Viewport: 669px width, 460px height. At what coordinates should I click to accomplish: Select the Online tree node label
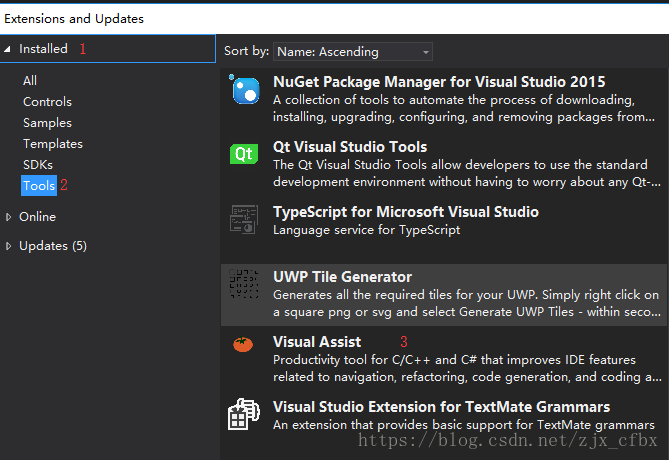[x=38, y=217]
